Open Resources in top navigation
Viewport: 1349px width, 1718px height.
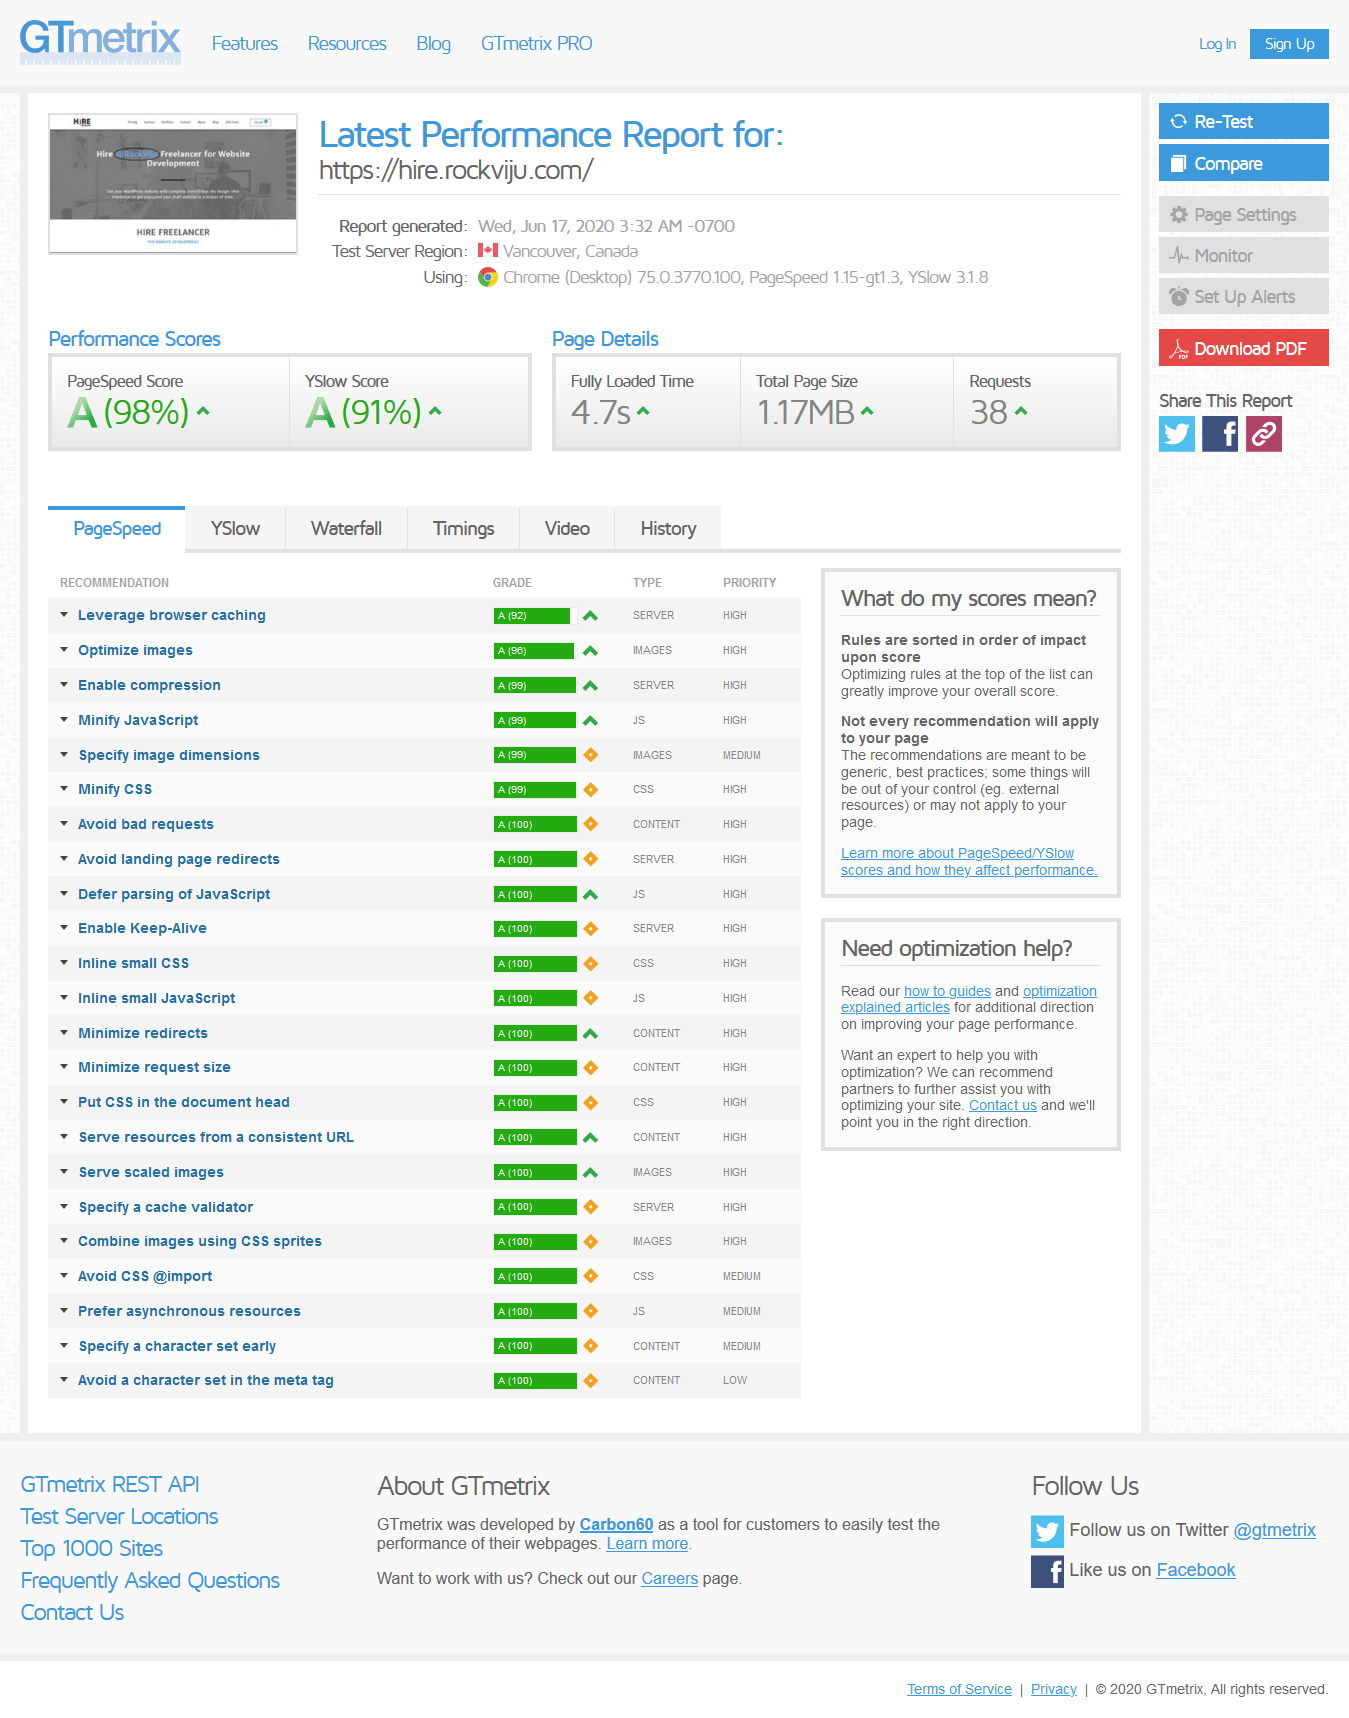click(347, 44)
